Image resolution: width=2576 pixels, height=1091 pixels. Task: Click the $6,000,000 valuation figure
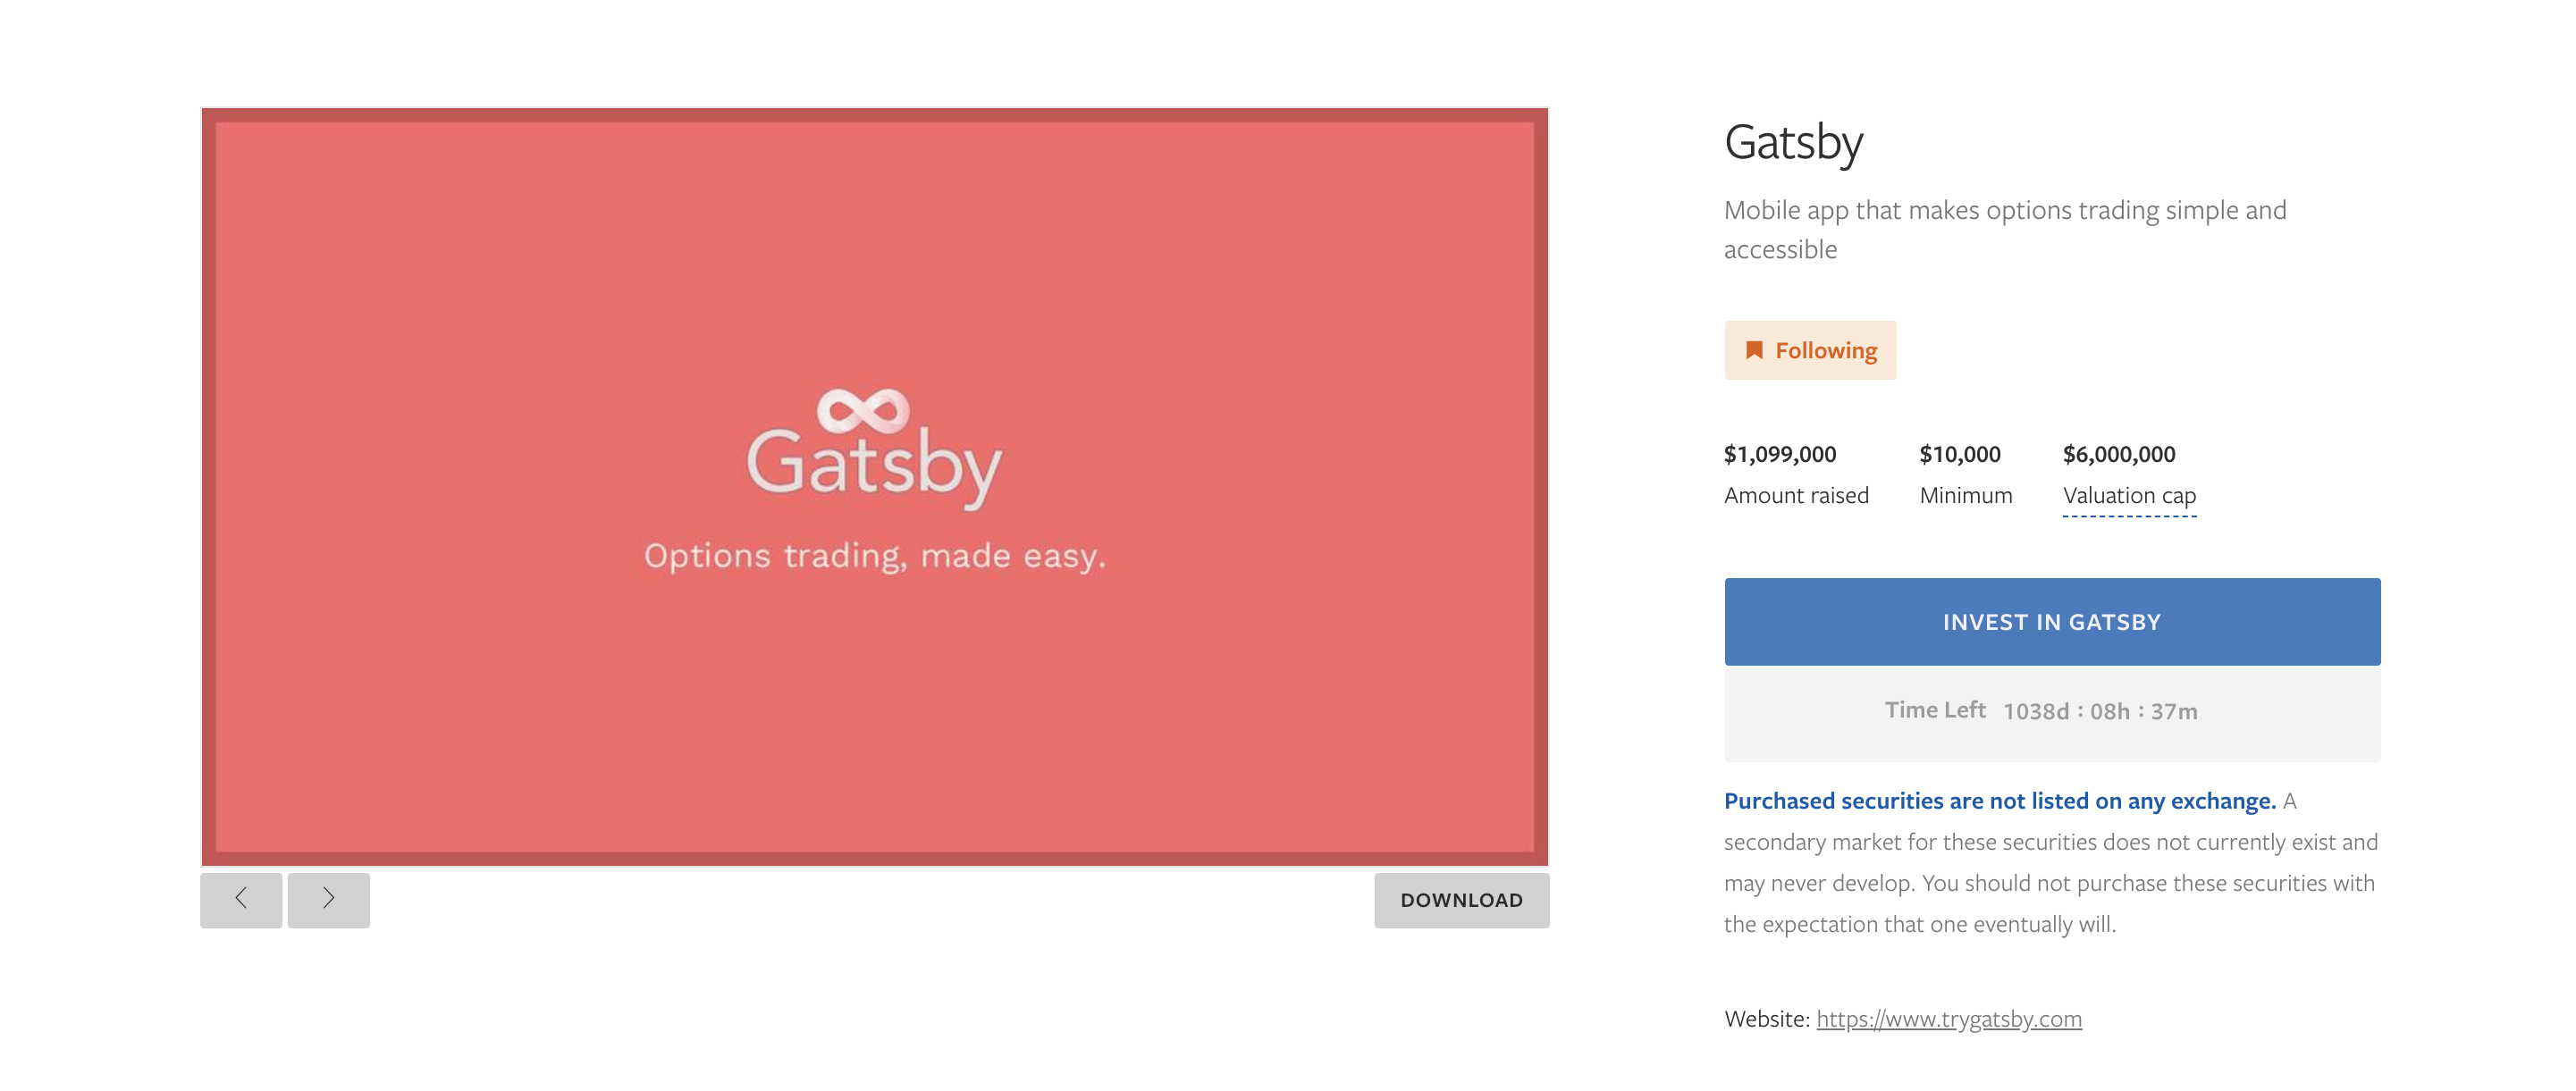2118,454
